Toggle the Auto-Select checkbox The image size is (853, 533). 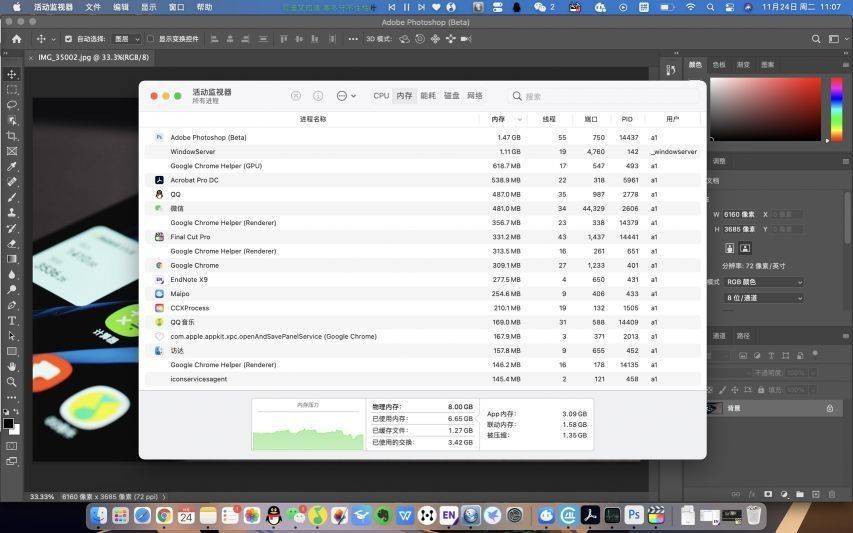[x=69, y=39]
